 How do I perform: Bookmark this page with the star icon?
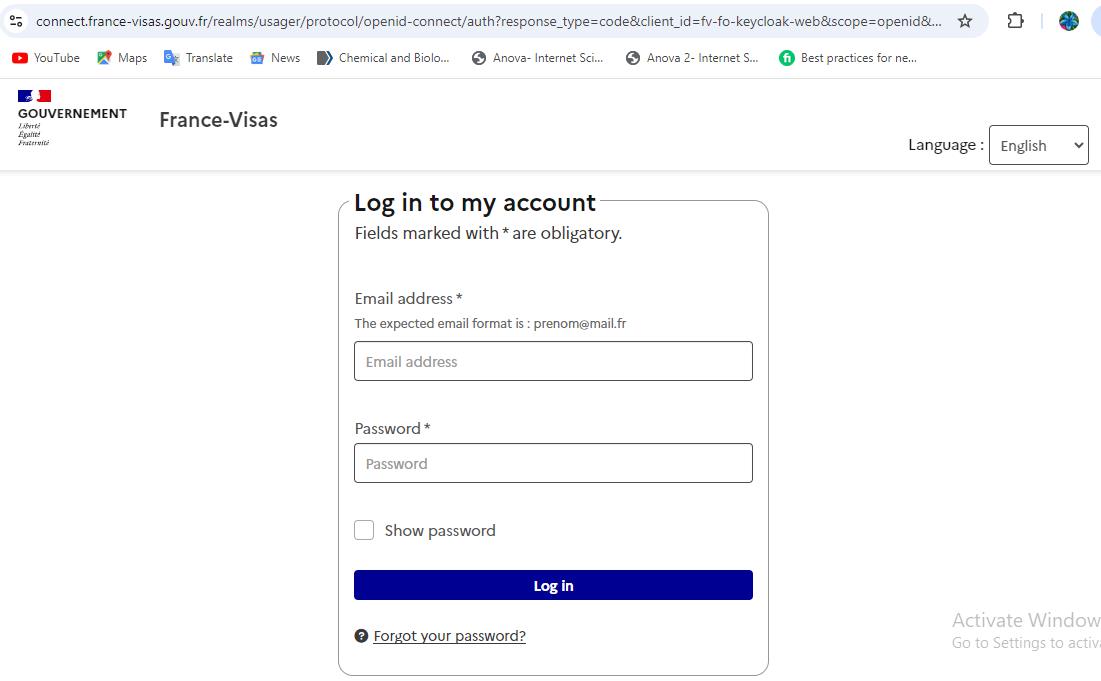click(964, 20)
